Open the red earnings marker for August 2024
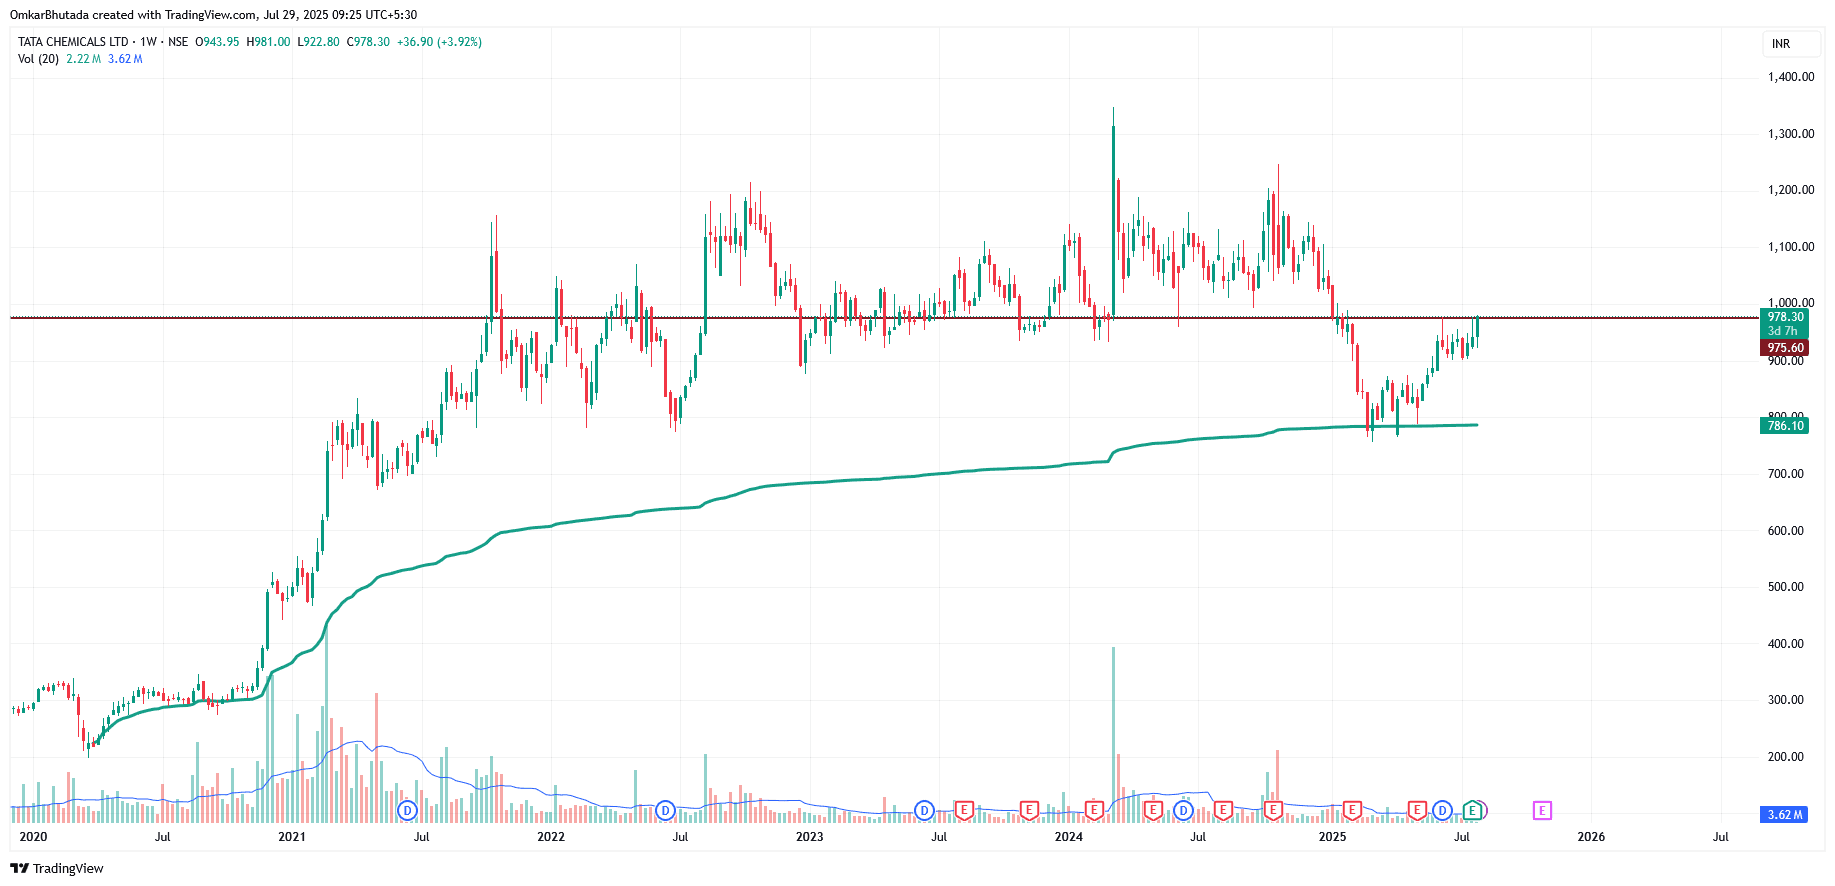Screen dimensions: 1835x886 coord(1222,810)
